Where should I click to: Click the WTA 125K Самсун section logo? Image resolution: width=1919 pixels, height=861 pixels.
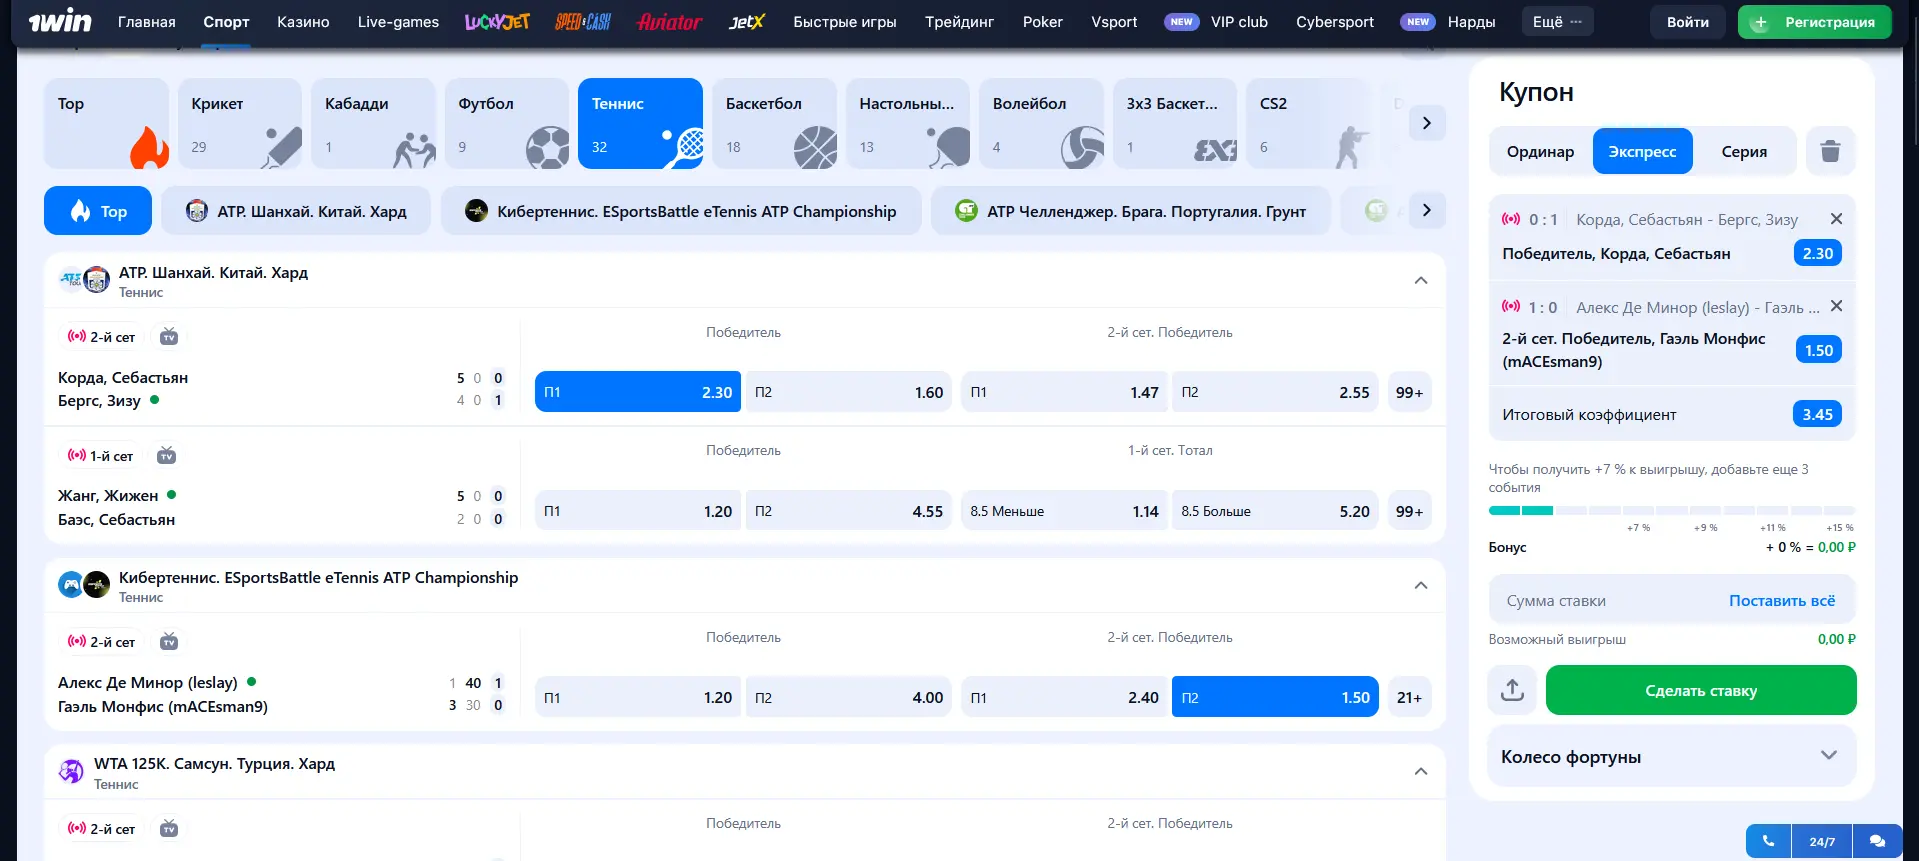tap(71, 771)
